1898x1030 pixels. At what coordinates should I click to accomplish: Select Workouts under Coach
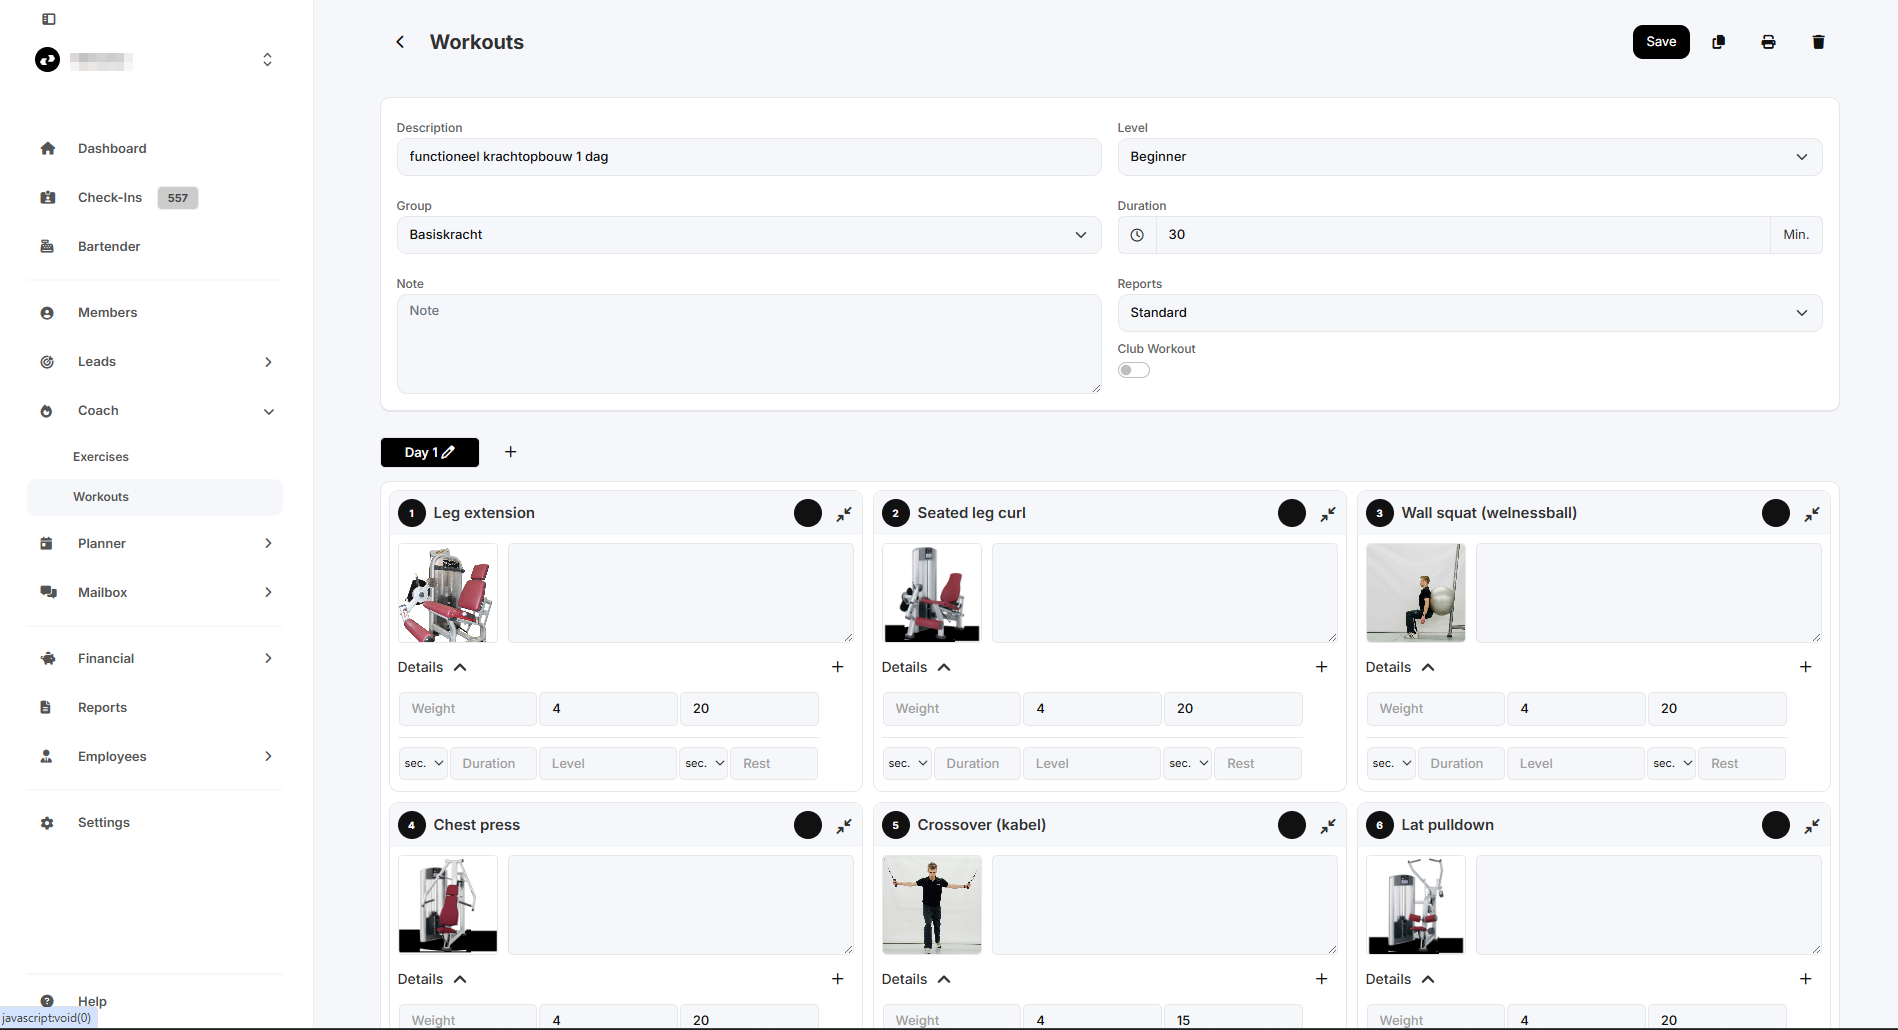coord(155,497)
